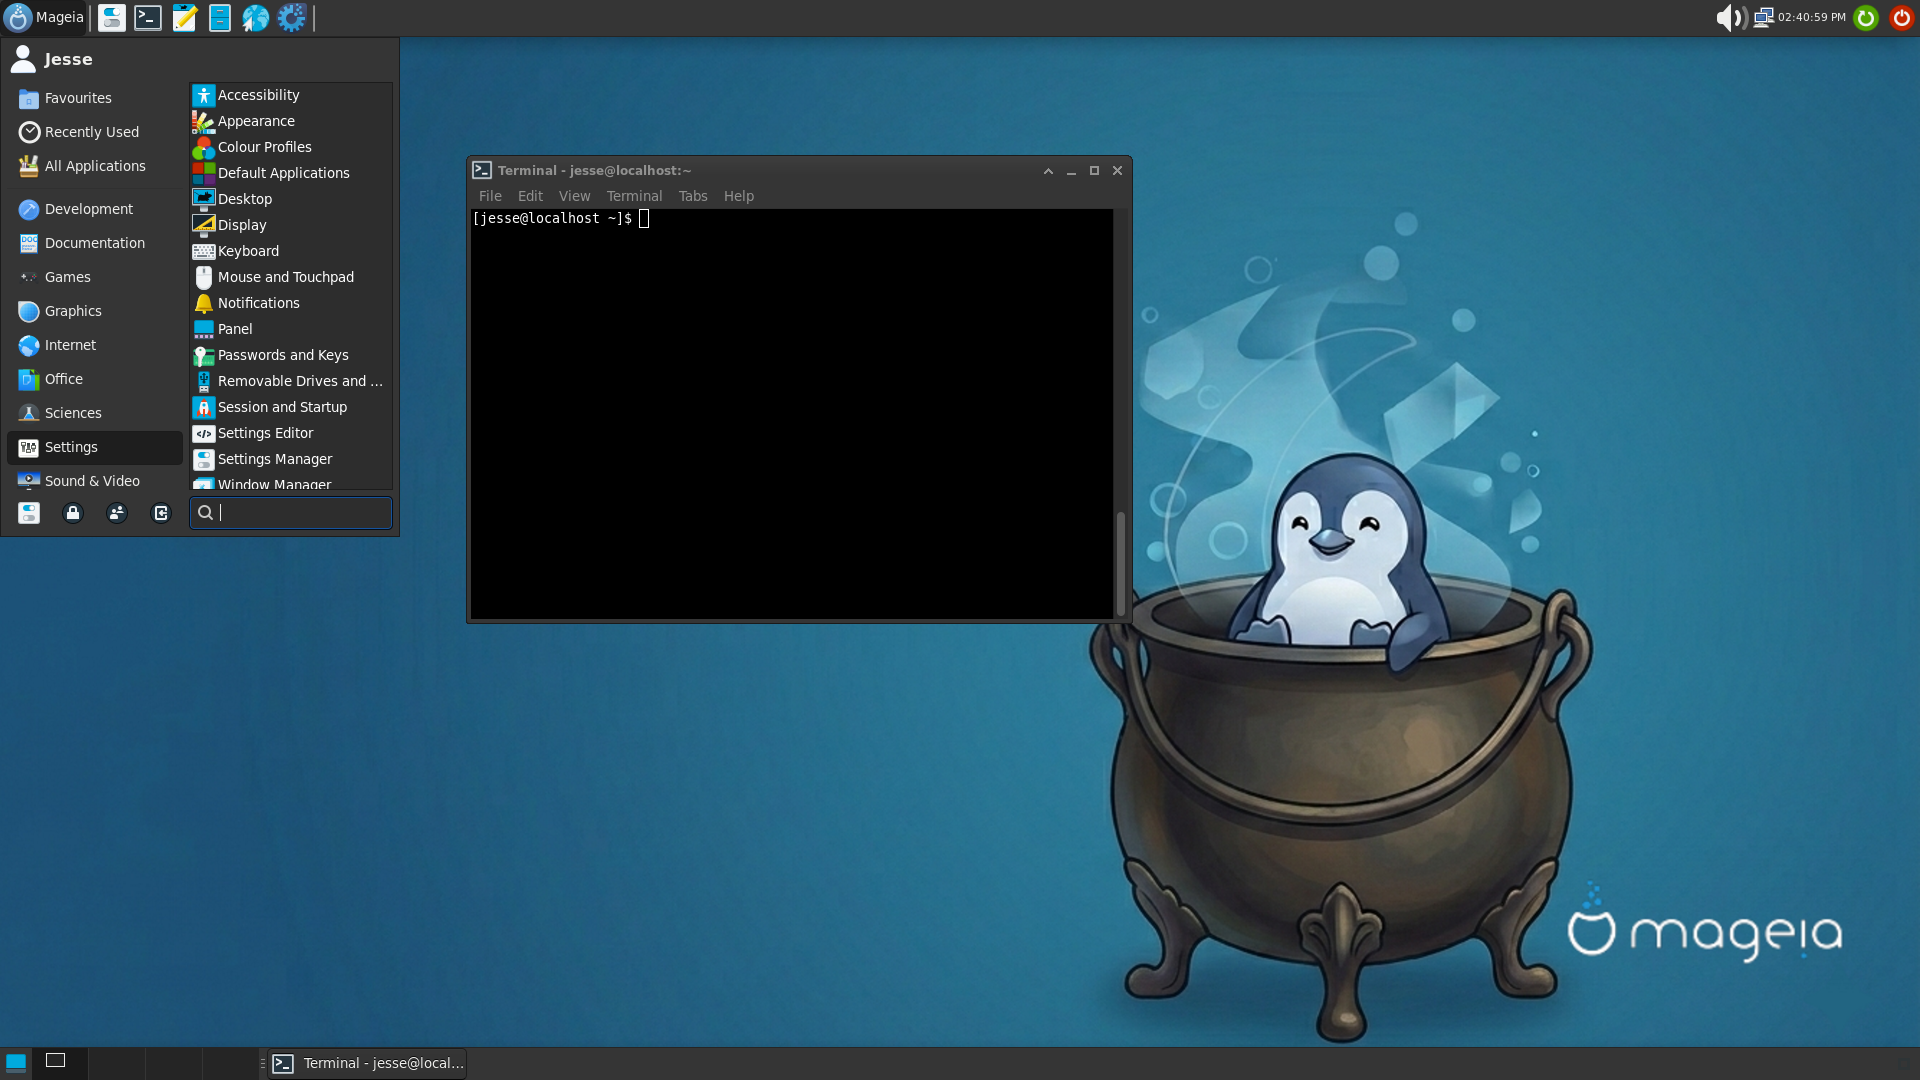This screenshot has height=1080, width=1920.
Task: Open the terminal's Edit menu
Action: (530, 196)
